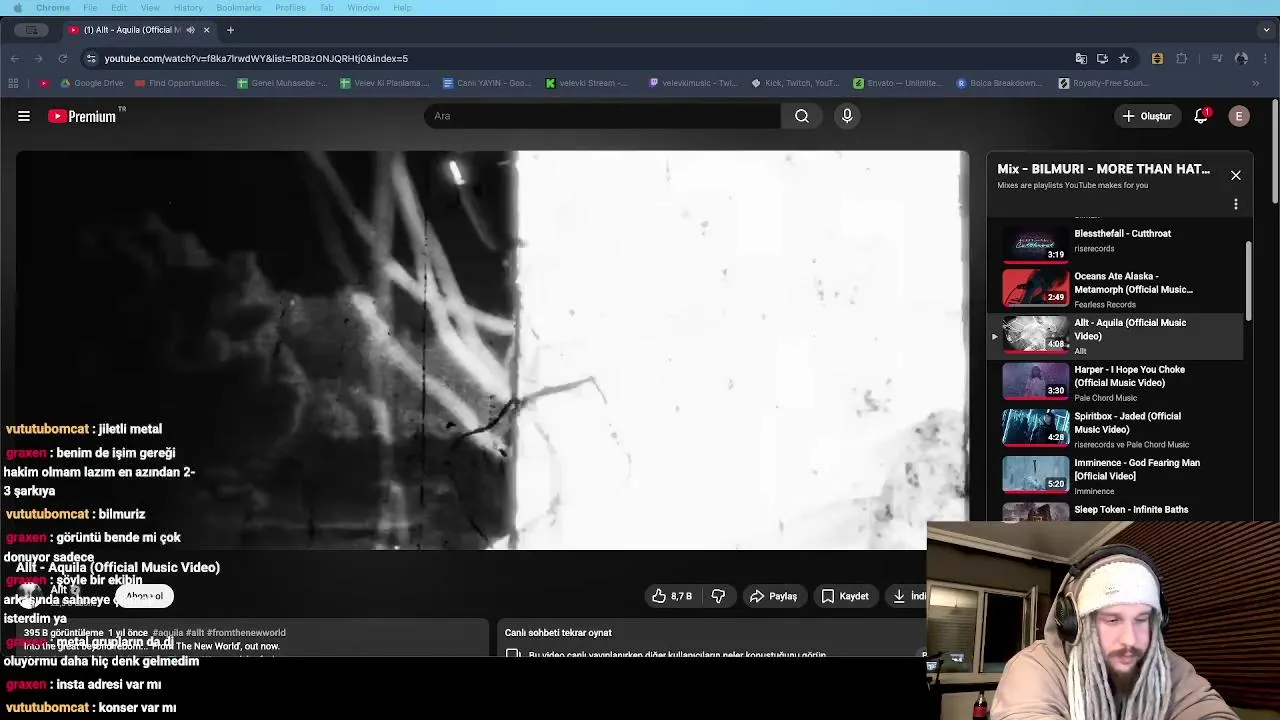1280x720 pixels.
Task: Open the Window menu
Action: point(363,8)
